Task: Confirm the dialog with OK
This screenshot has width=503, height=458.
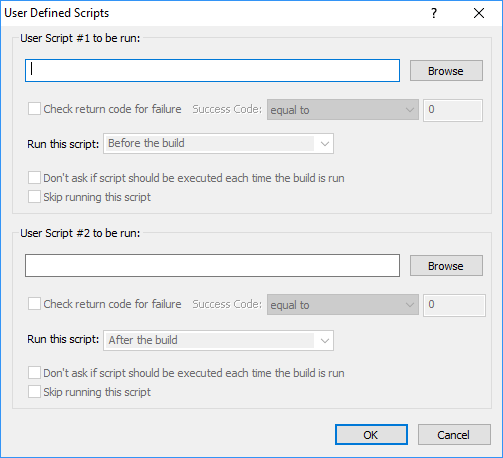Action: coord(371,435)
